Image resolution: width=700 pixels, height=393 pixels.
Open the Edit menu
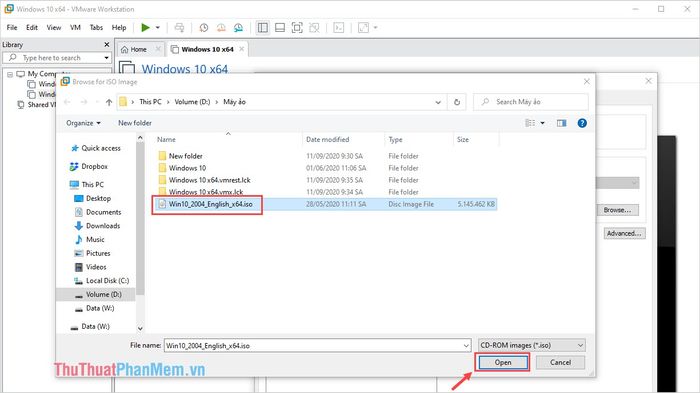click(x=32, y=28)
